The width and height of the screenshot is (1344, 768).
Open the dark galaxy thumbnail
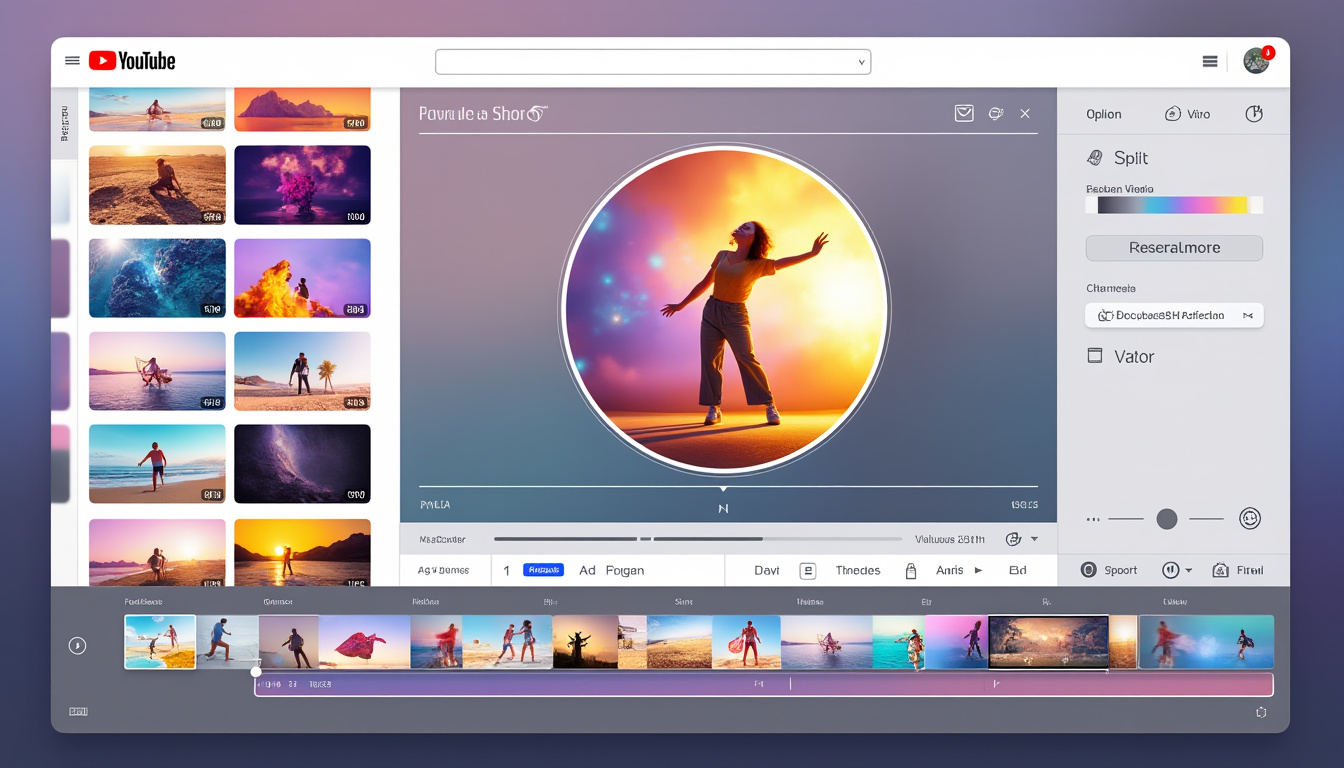(x=302, y=464)
